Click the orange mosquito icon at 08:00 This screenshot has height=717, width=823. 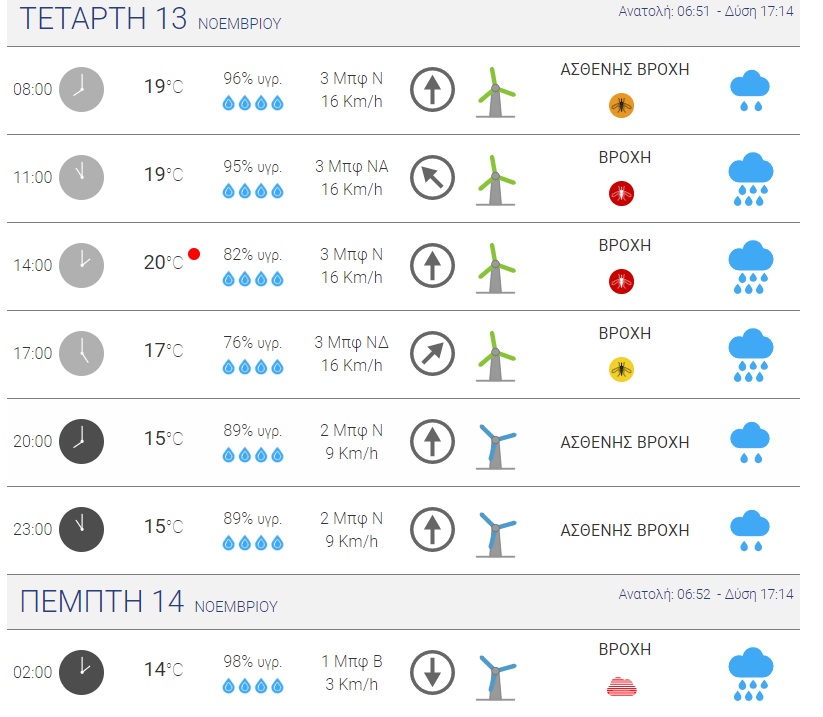pos(621,105)
